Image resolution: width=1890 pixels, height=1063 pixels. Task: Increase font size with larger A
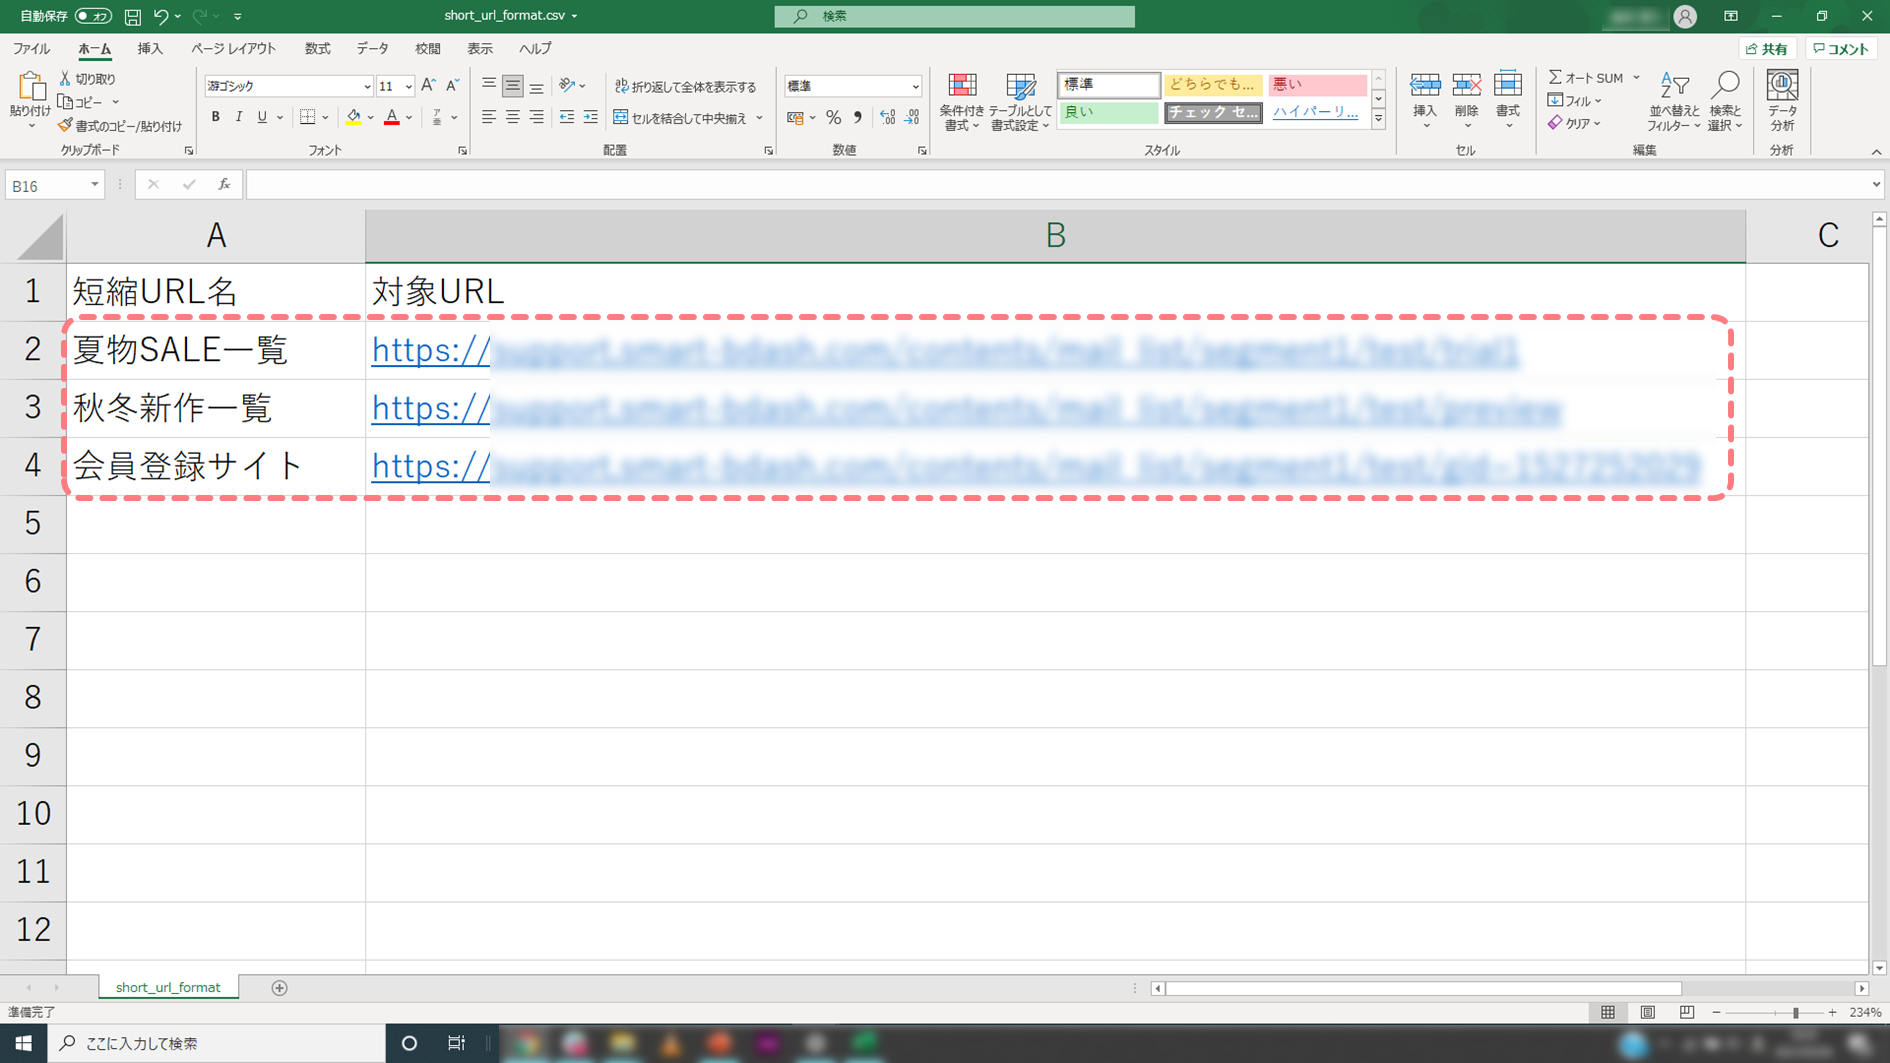tap(428, 86)
